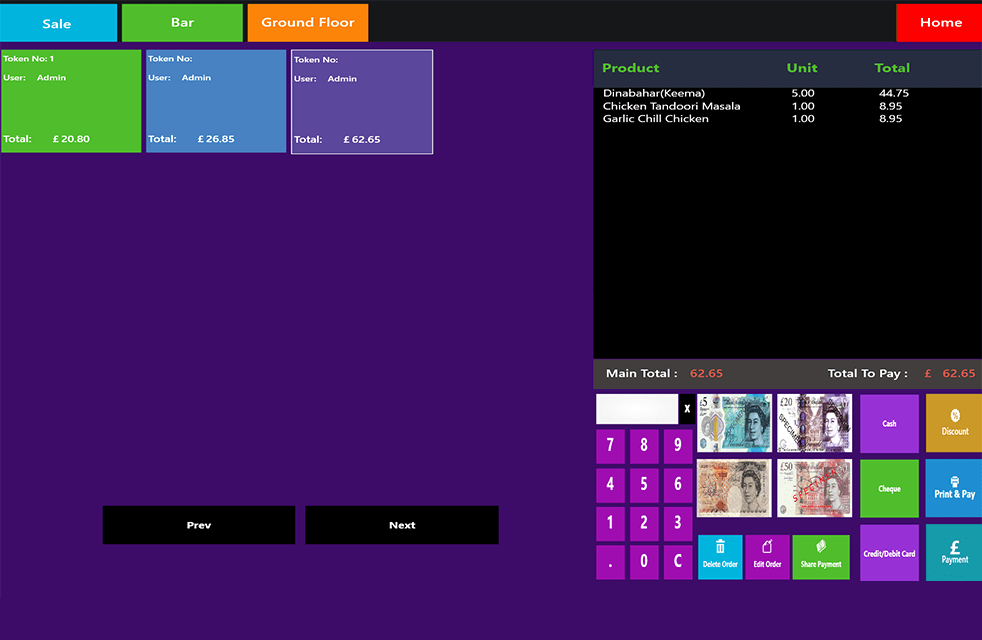
Task: Choose Credit/Debit Card payment
Action: pyautogui.click(x=889, y=553)
